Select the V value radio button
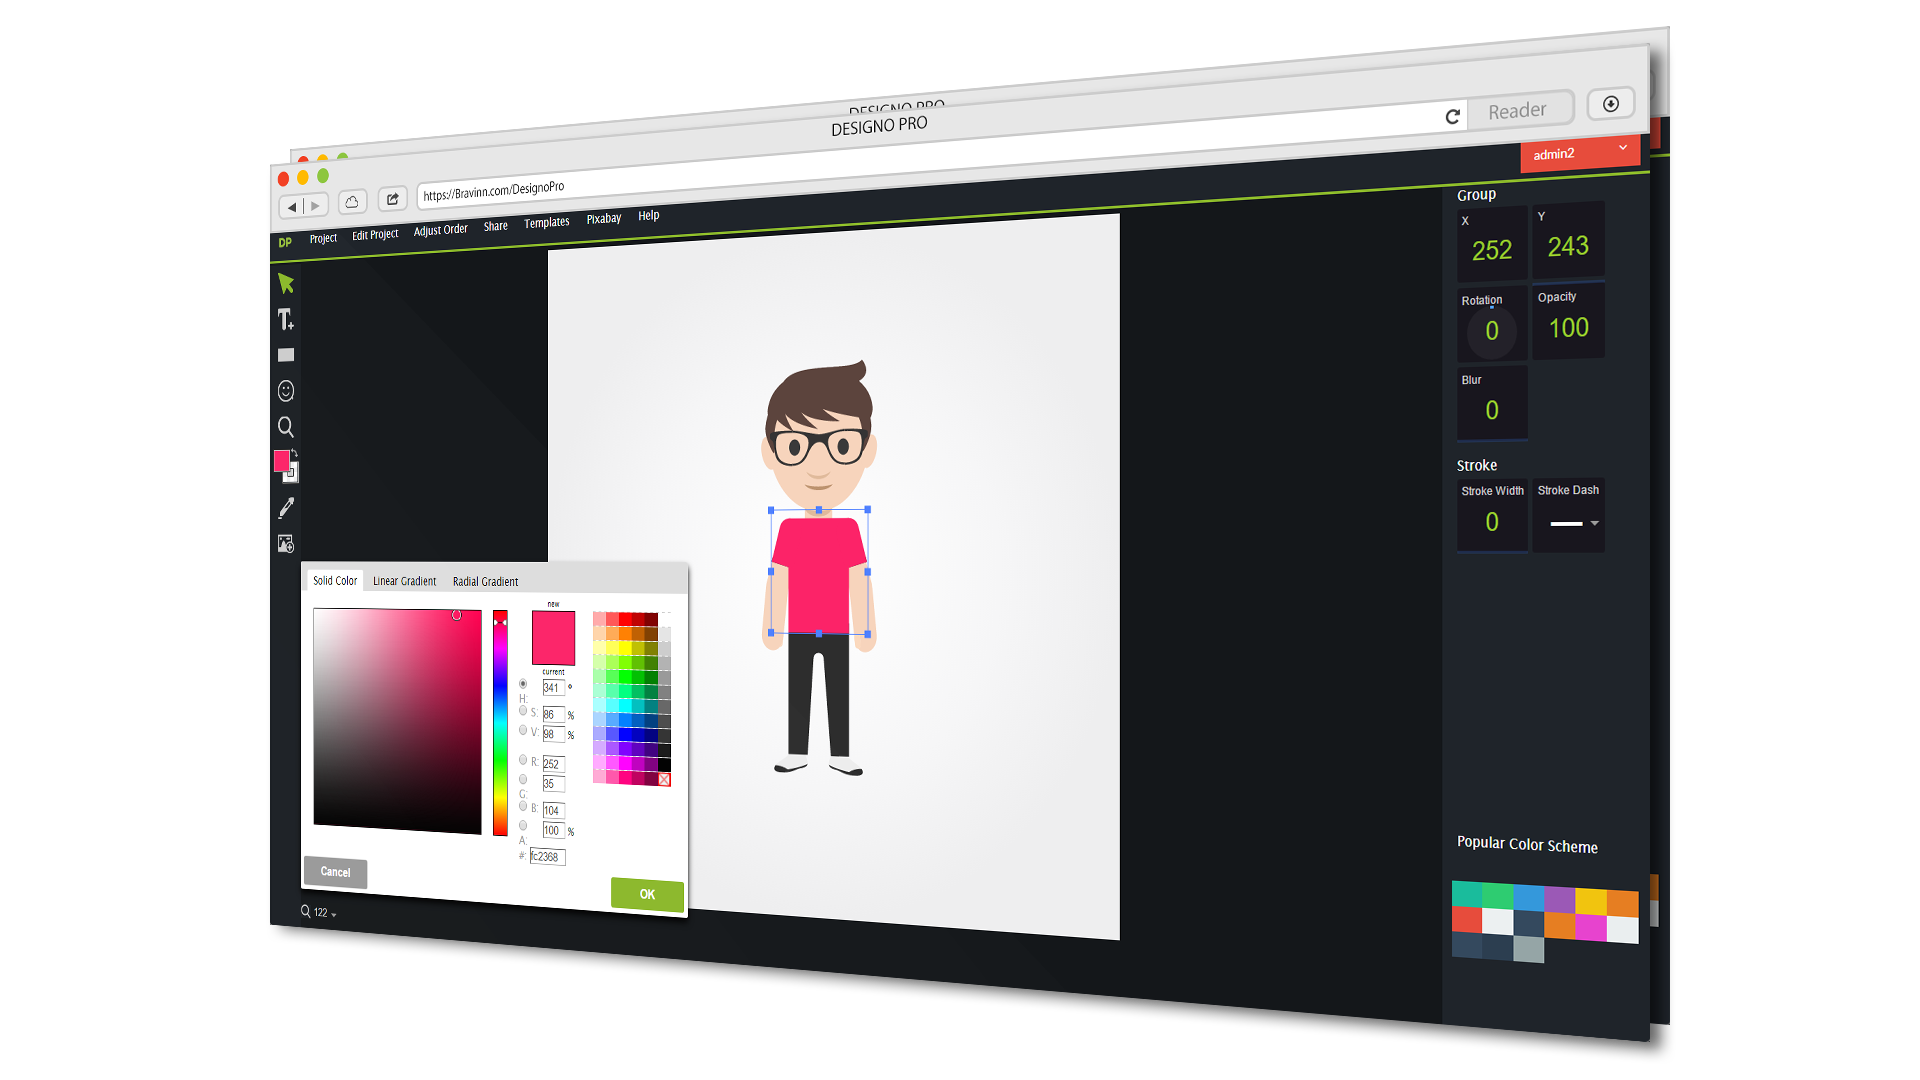 point(523,730)
